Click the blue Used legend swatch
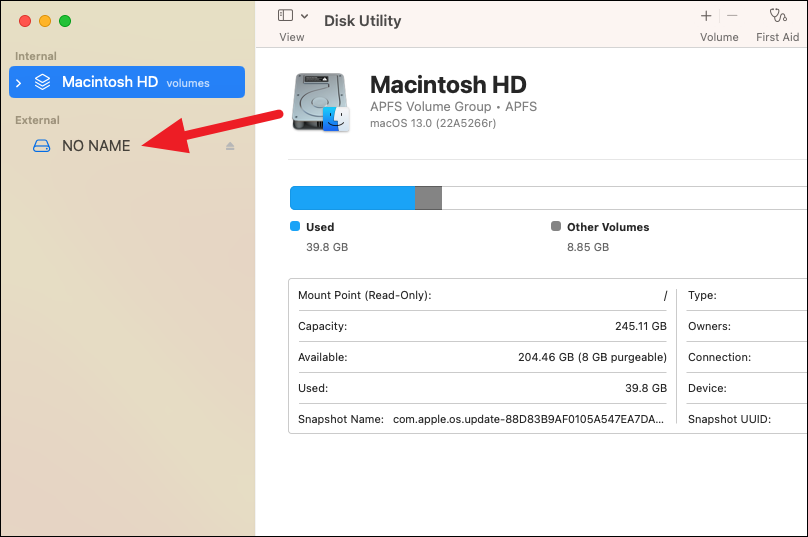808x537 pixels. [295, 226]
